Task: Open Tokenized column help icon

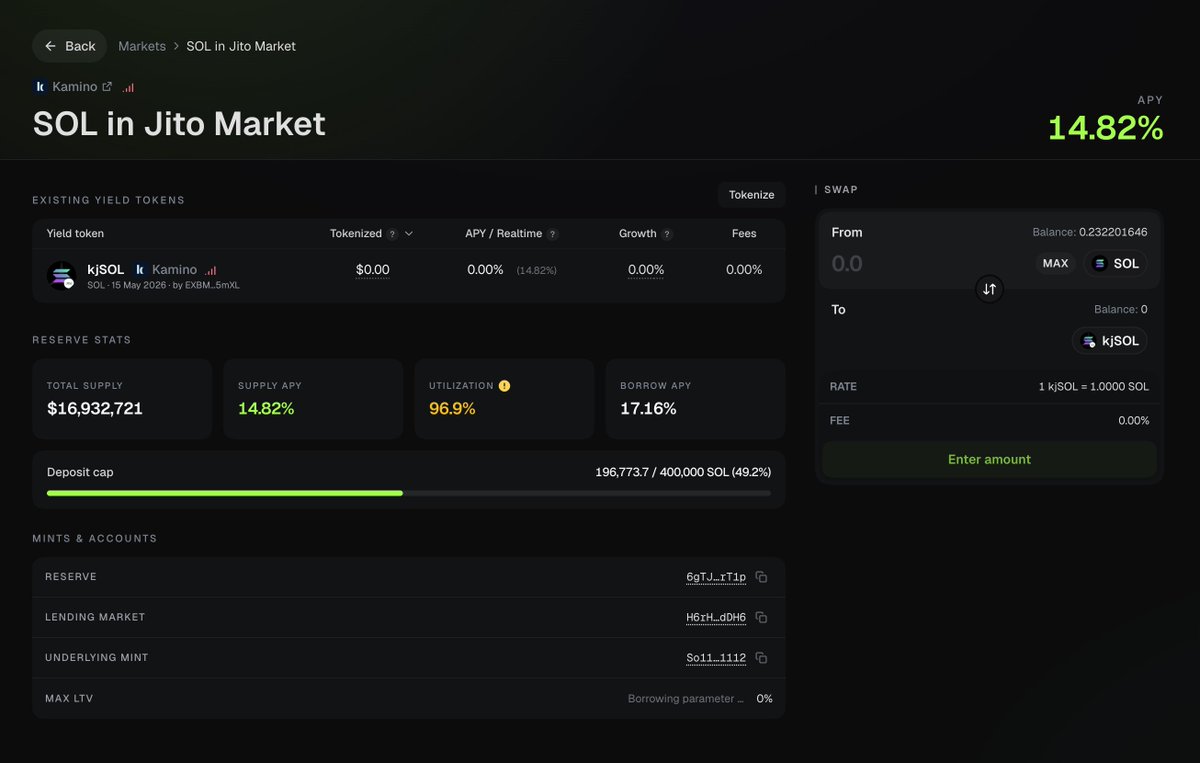Action: [392, 234]
